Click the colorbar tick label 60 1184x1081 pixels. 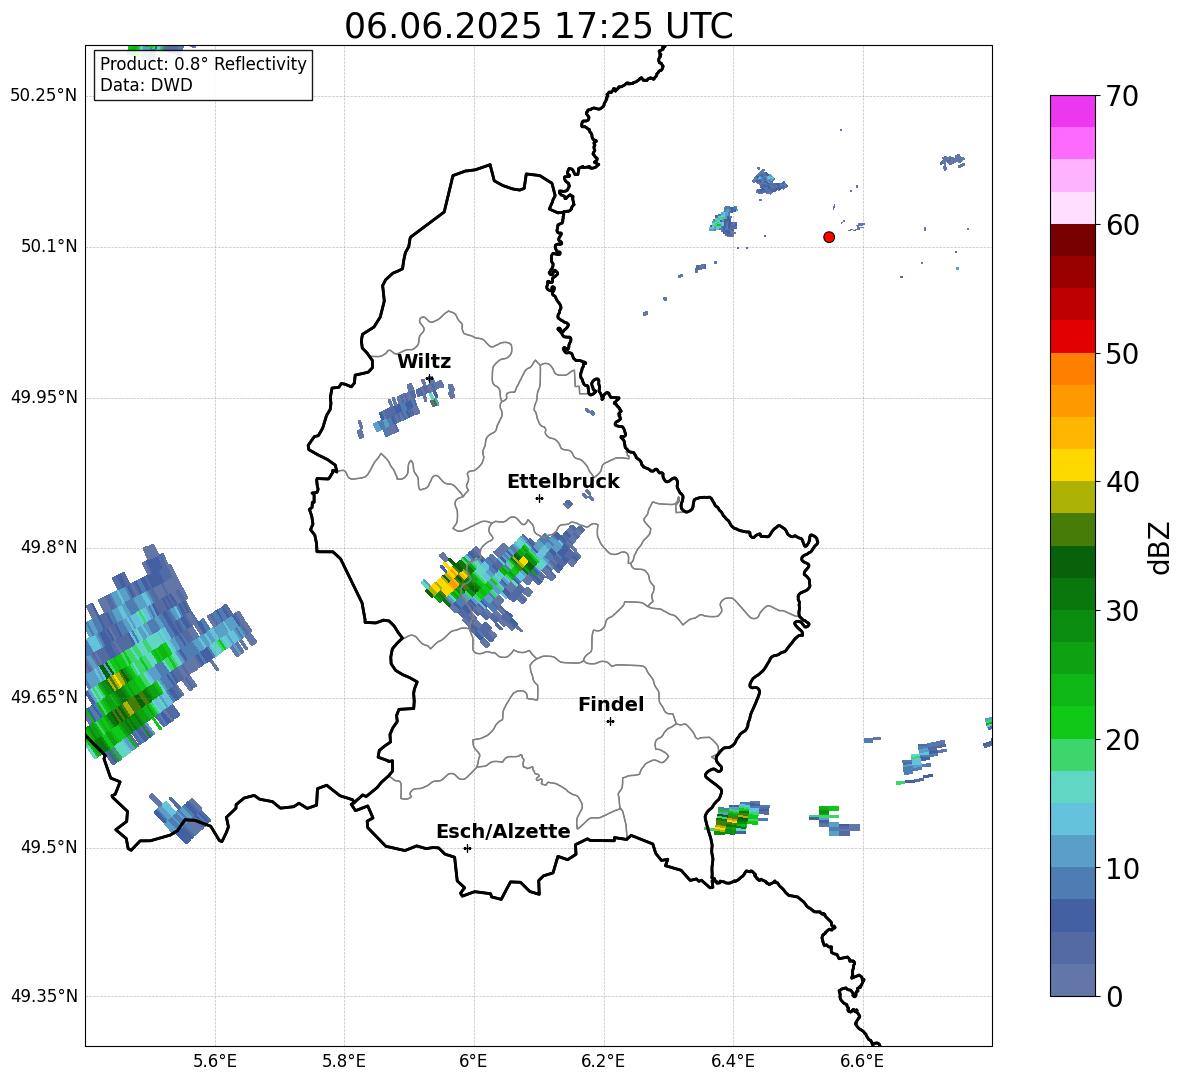tap(1123, 225)
